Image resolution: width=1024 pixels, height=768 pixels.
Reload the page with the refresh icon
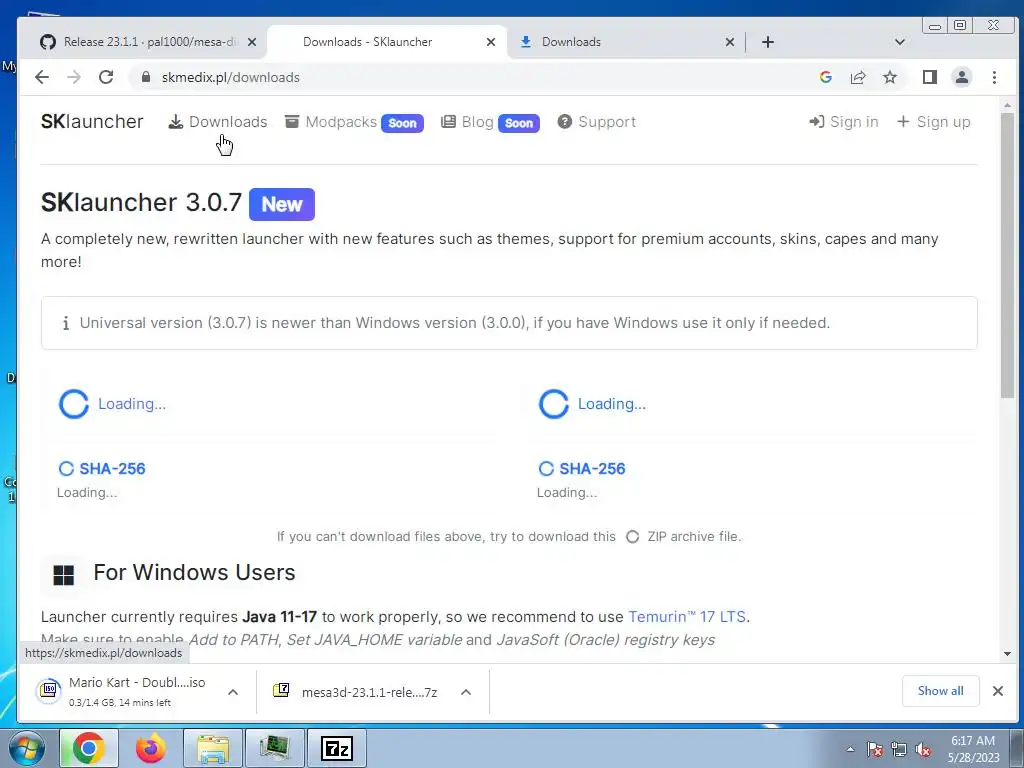106,77
